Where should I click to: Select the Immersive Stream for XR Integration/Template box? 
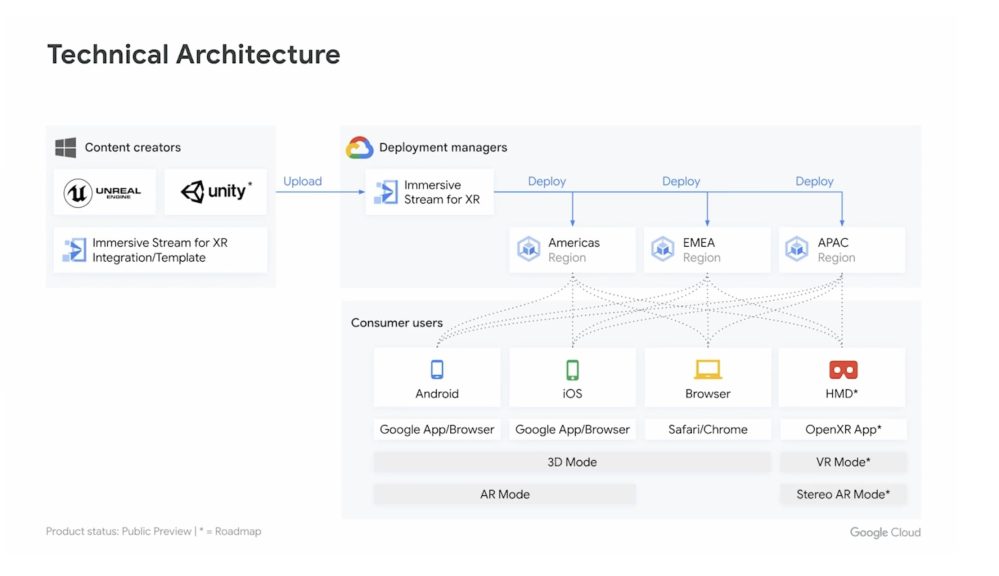tap(160, 250)
